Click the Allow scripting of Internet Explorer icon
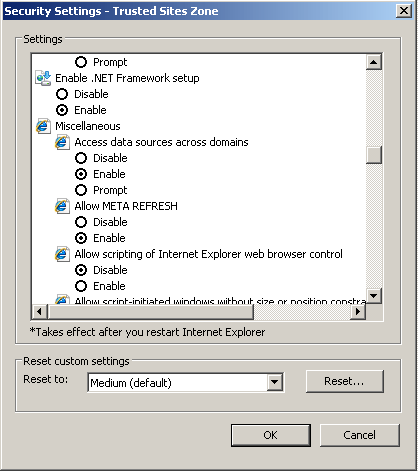This screenshot has height=471, width=418. (x=62, y=254)
